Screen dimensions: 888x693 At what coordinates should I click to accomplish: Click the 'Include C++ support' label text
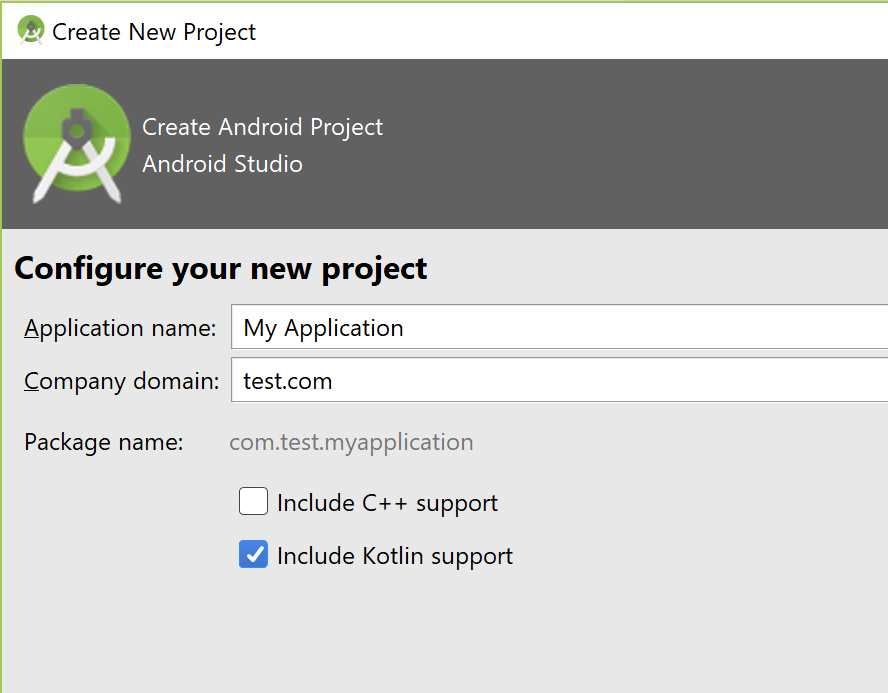[387, 503]
